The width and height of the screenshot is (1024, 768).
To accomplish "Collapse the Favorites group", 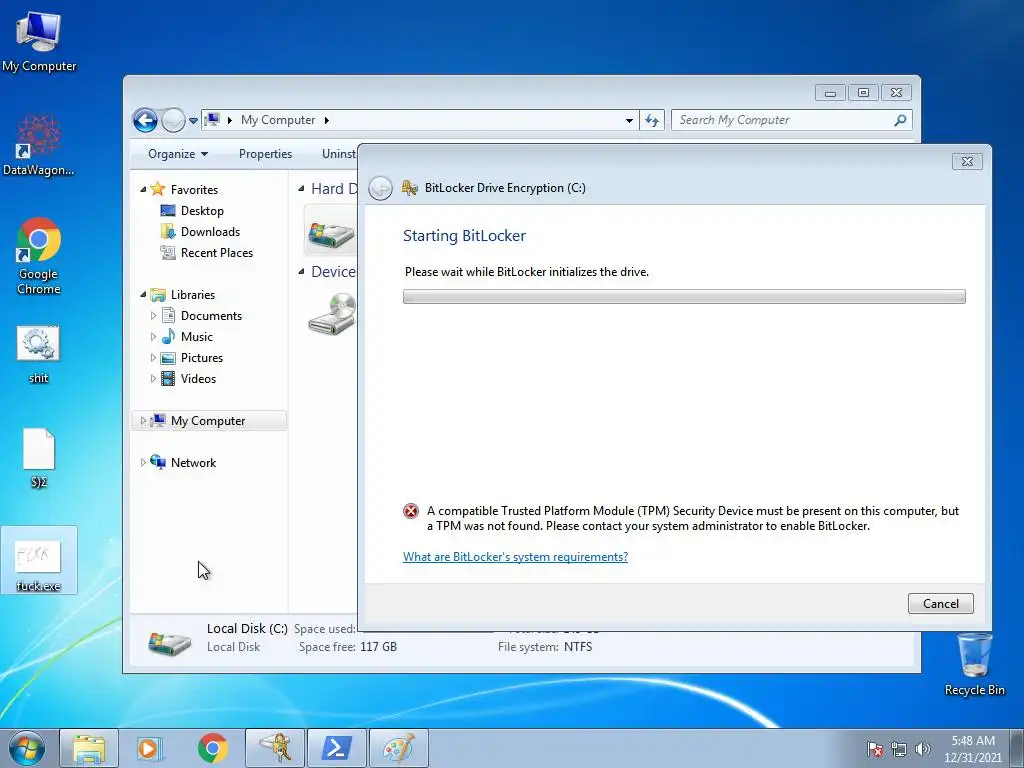I will pos(143,189).
